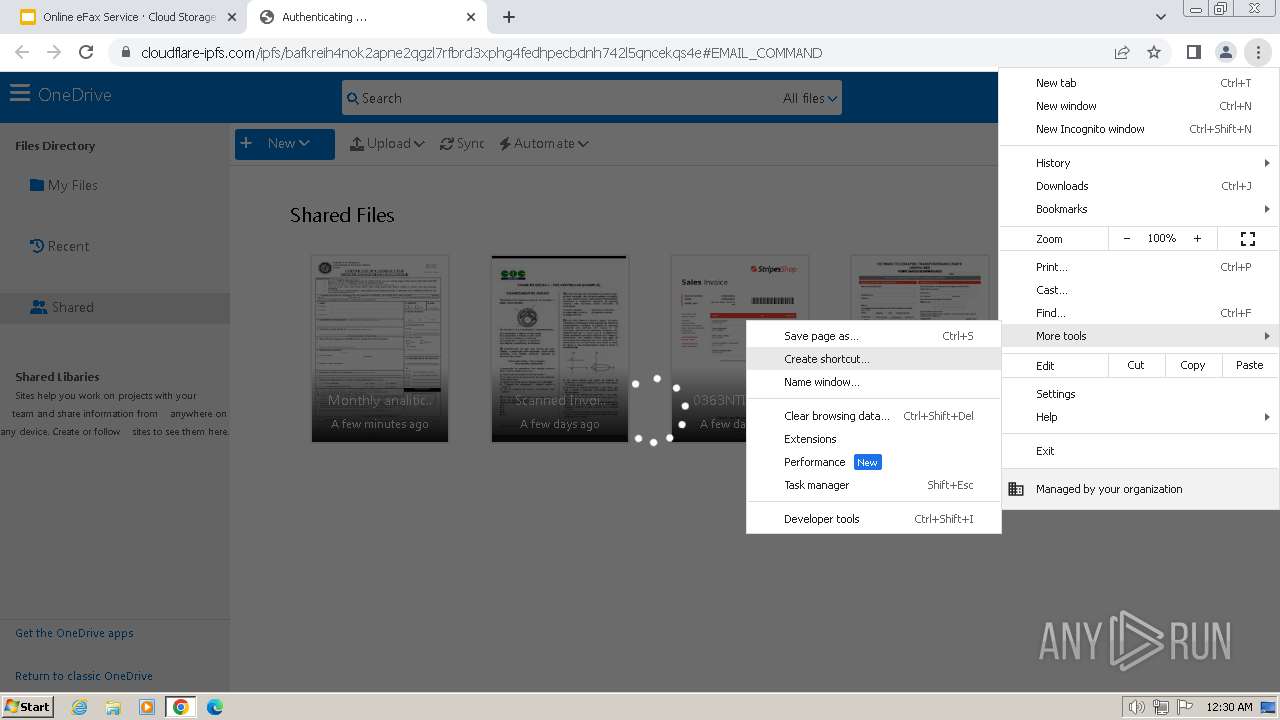The width and height of the screenshot is (1280, 720).
Task: Choose Name window in submenu
Action: [x=873, y=382]
